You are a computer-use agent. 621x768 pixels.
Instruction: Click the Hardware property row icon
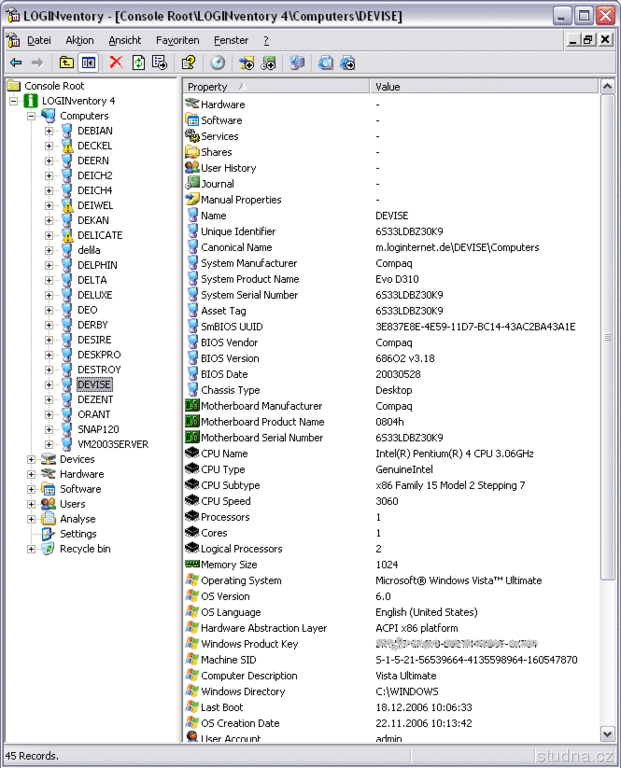(x=192, y=104)
